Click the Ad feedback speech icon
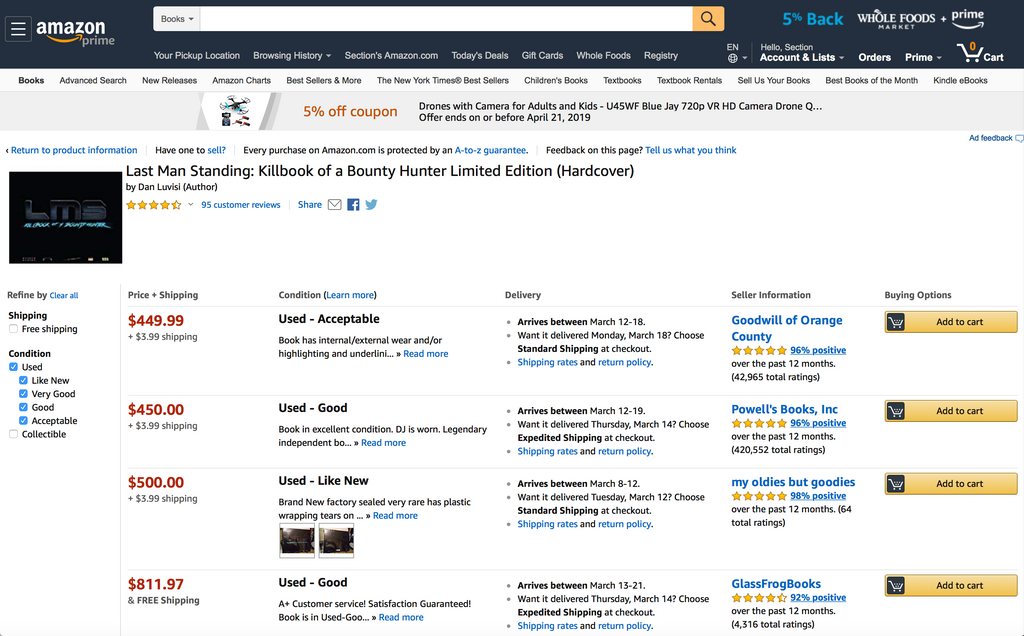Screen dimensions: 1024x636 (x=1019, y=138)
